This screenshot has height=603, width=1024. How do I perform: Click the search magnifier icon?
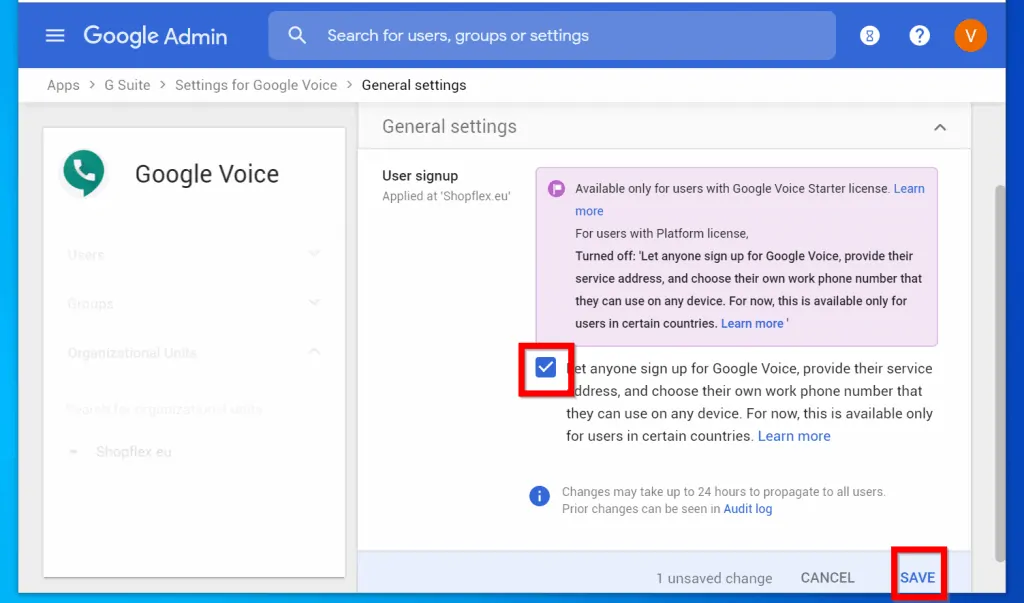297,36
